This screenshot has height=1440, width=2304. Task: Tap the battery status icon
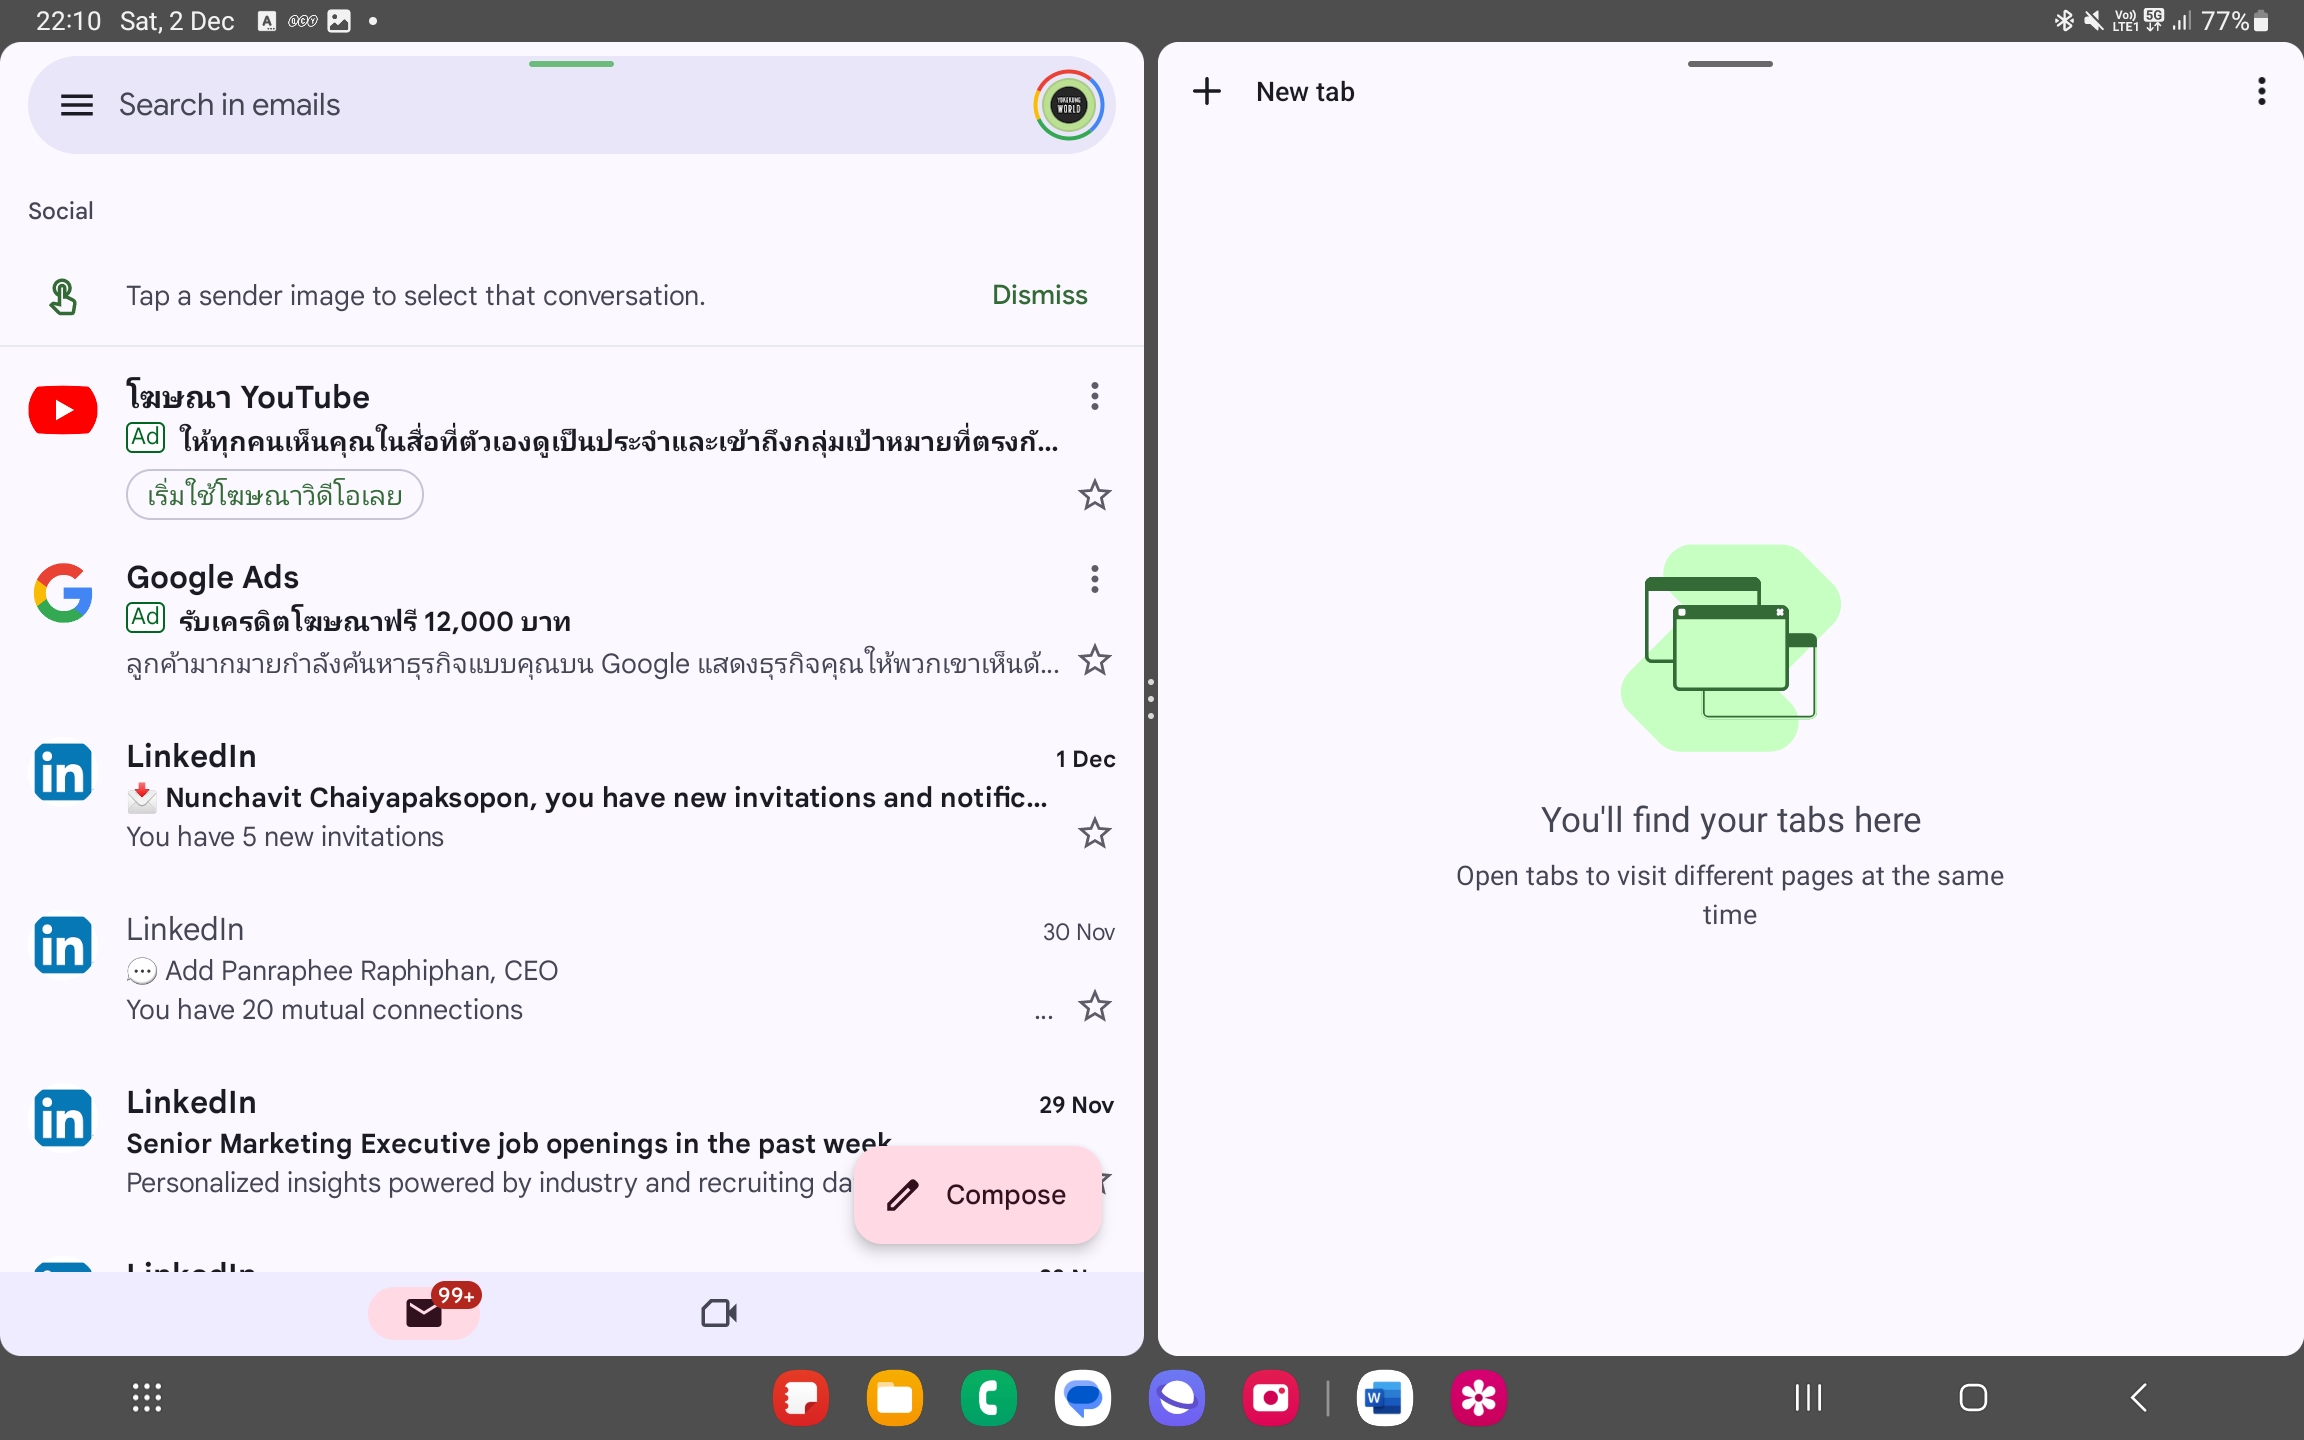(2262, 21)
